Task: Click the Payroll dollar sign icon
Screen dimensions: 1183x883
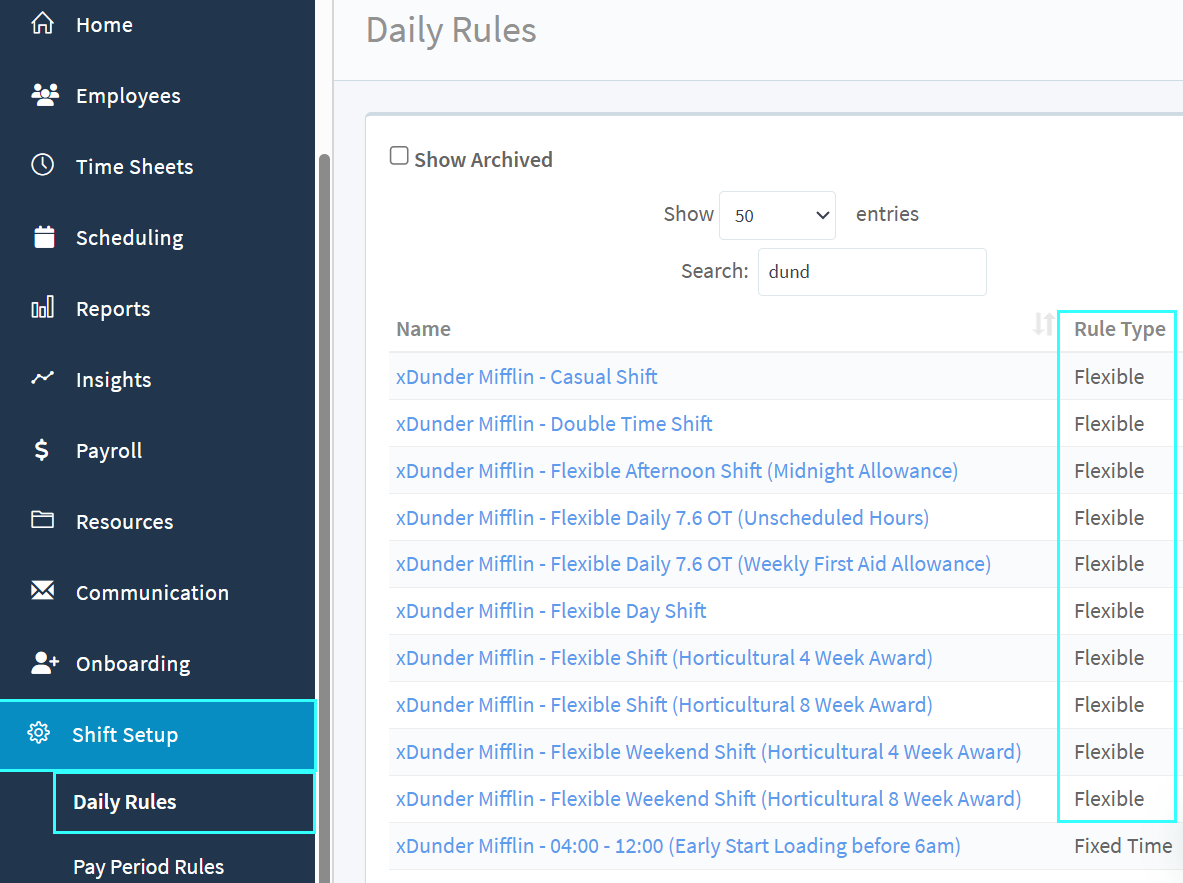Action: 41,450
